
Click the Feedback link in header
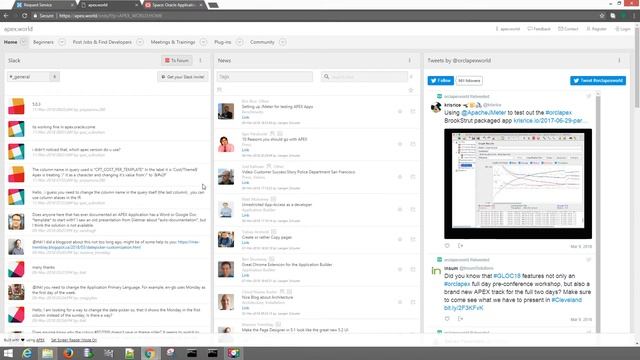click(539, 29)
